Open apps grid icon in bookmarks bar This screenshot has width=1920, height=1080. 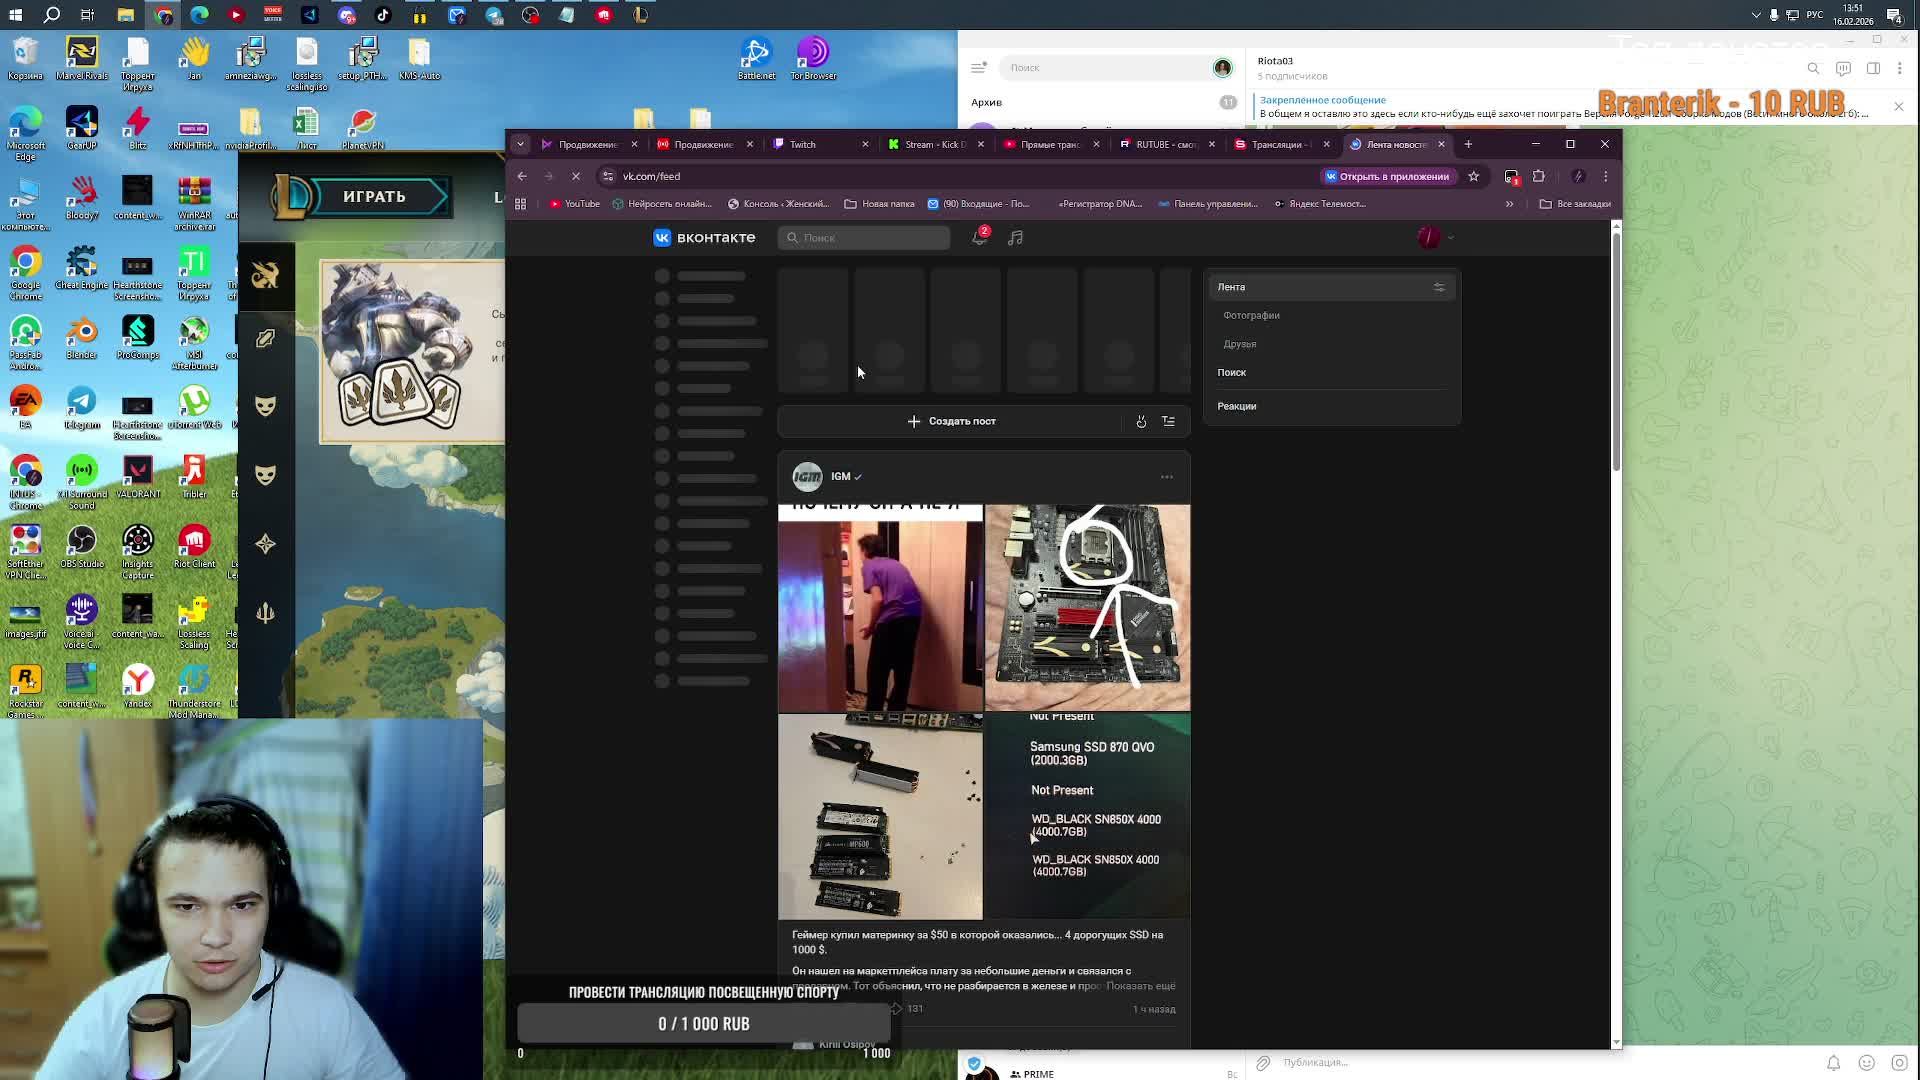(x=520, y=204)
